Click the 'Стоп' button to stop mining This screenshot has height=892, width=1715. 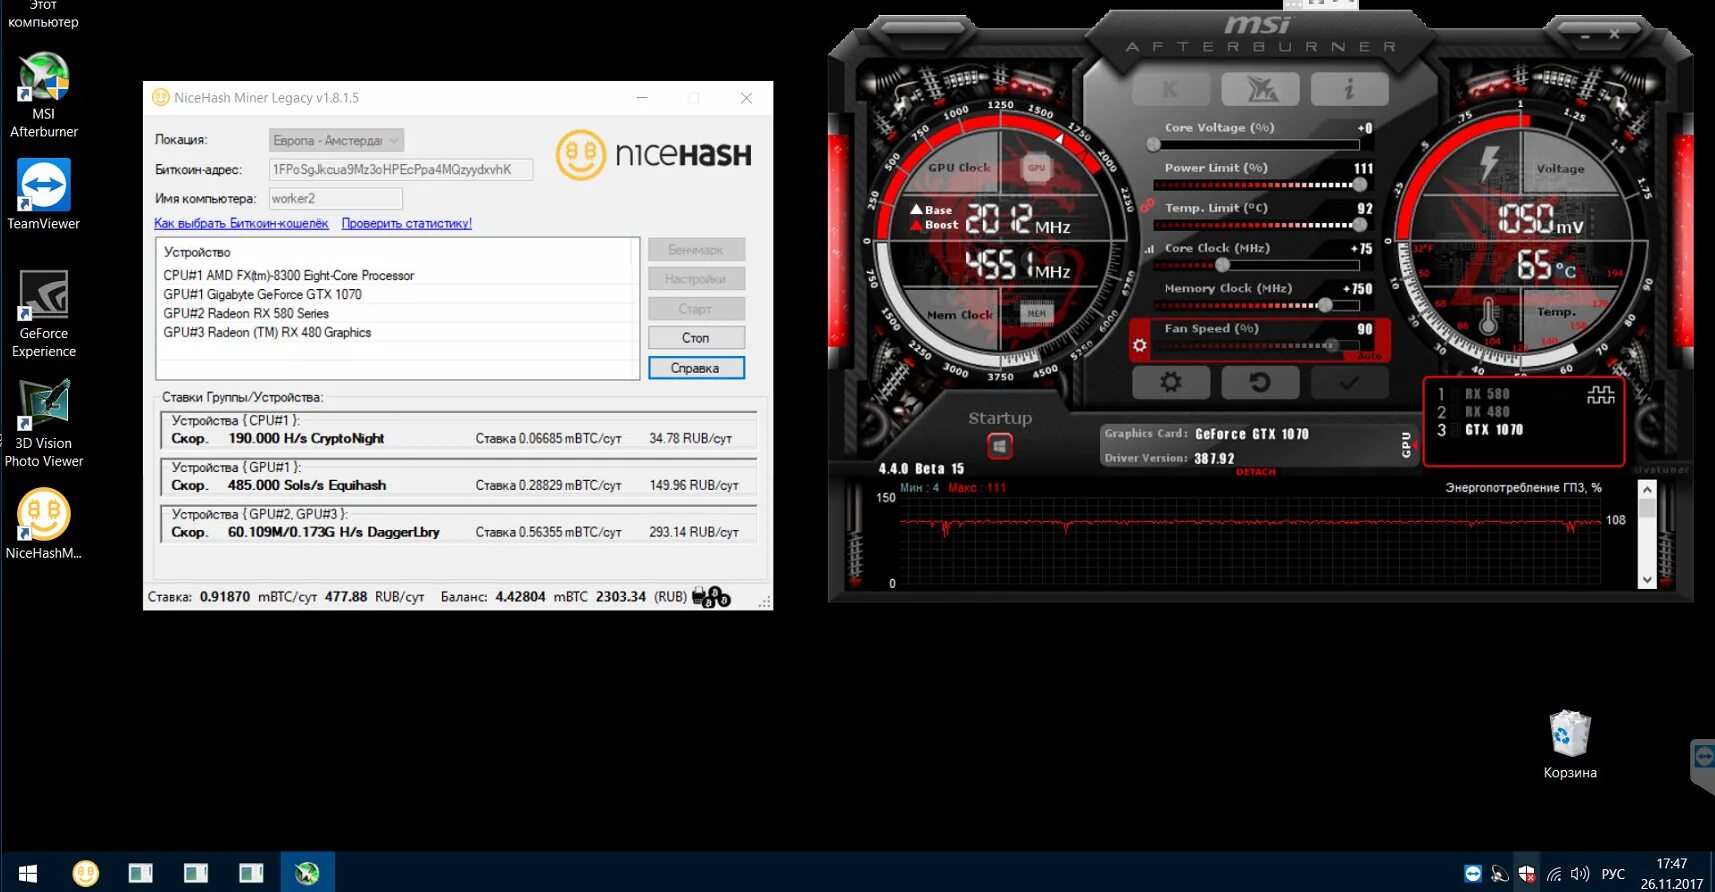click(x=696, y=338)
